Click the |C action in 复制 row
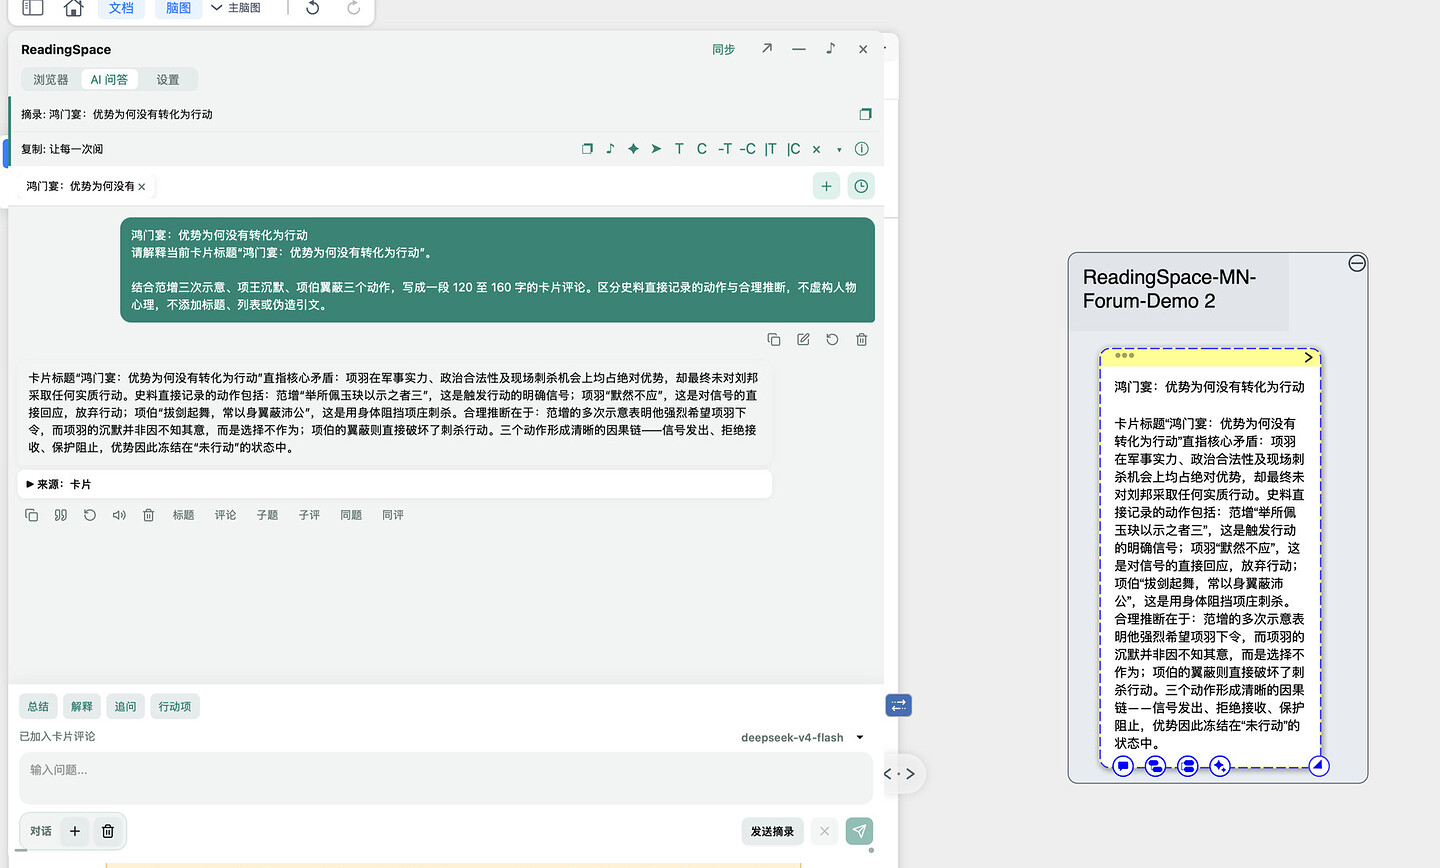Viewport: 1440px width, 868px height. pyautogui.click(x=794, y=149)
